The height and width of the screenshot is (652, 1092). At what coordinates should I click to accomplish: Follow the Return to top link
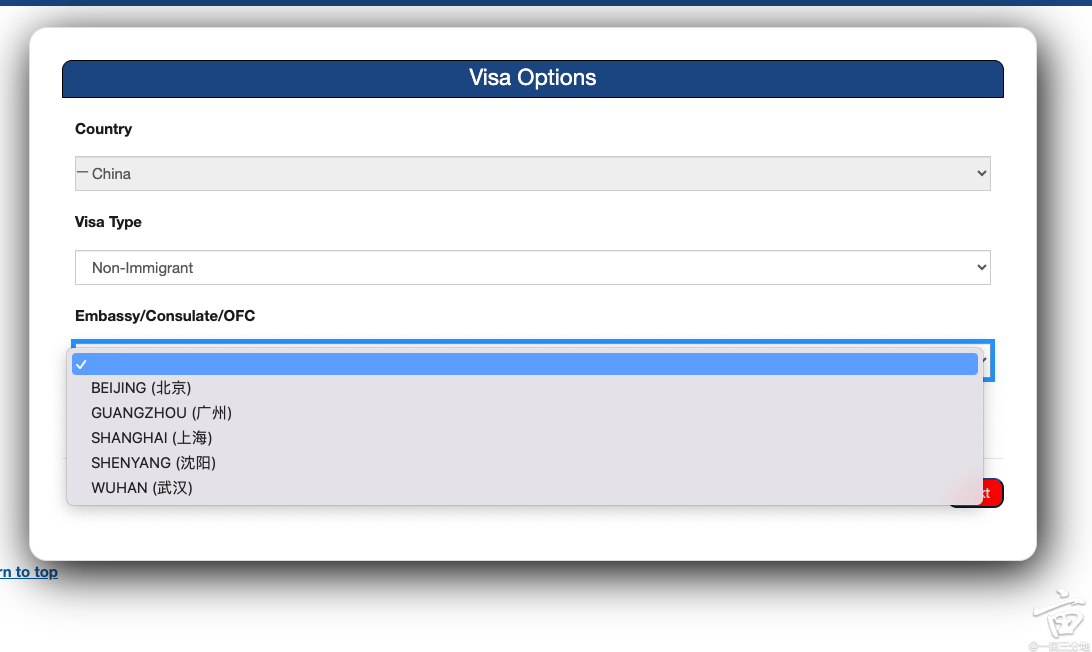pyautogui.click(x=28, y=572)
